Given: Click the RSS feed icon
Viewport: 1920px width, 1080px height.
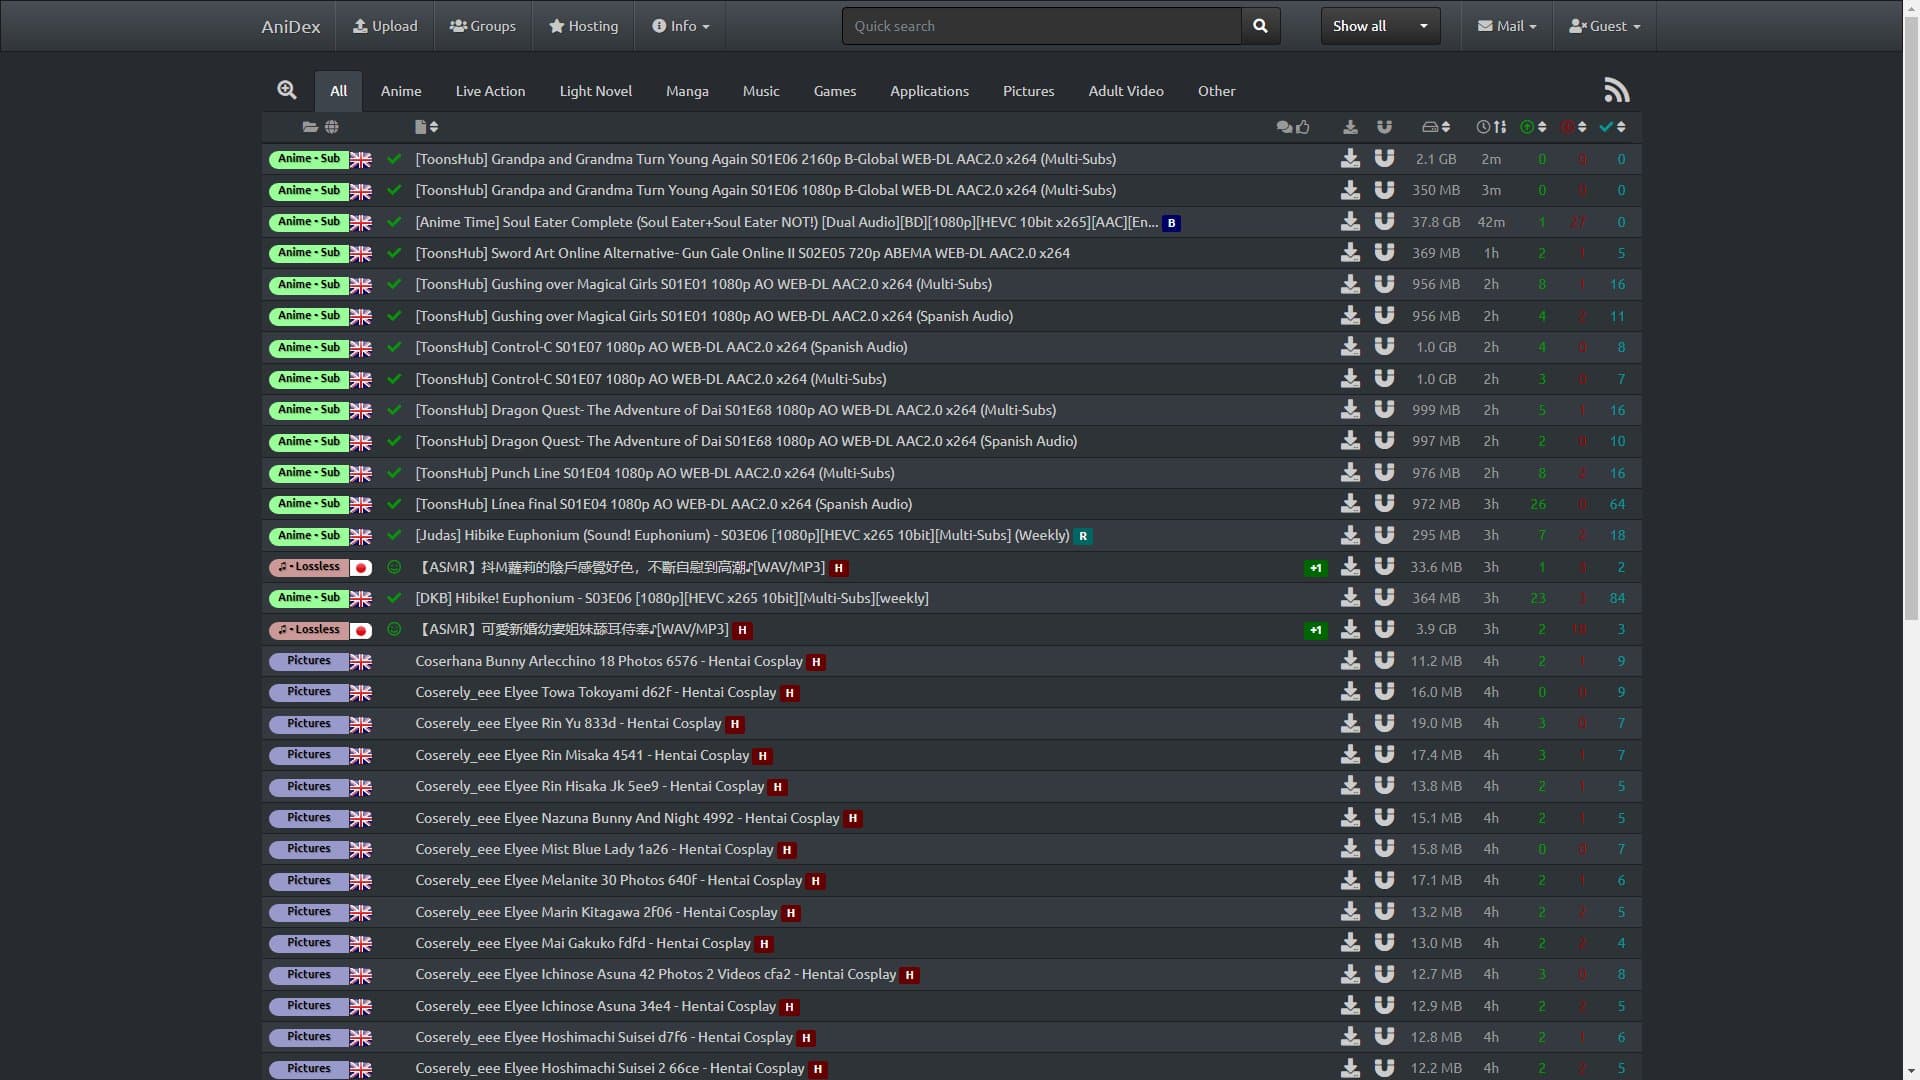Looking at the screenshot, I should click(1616, 90).
